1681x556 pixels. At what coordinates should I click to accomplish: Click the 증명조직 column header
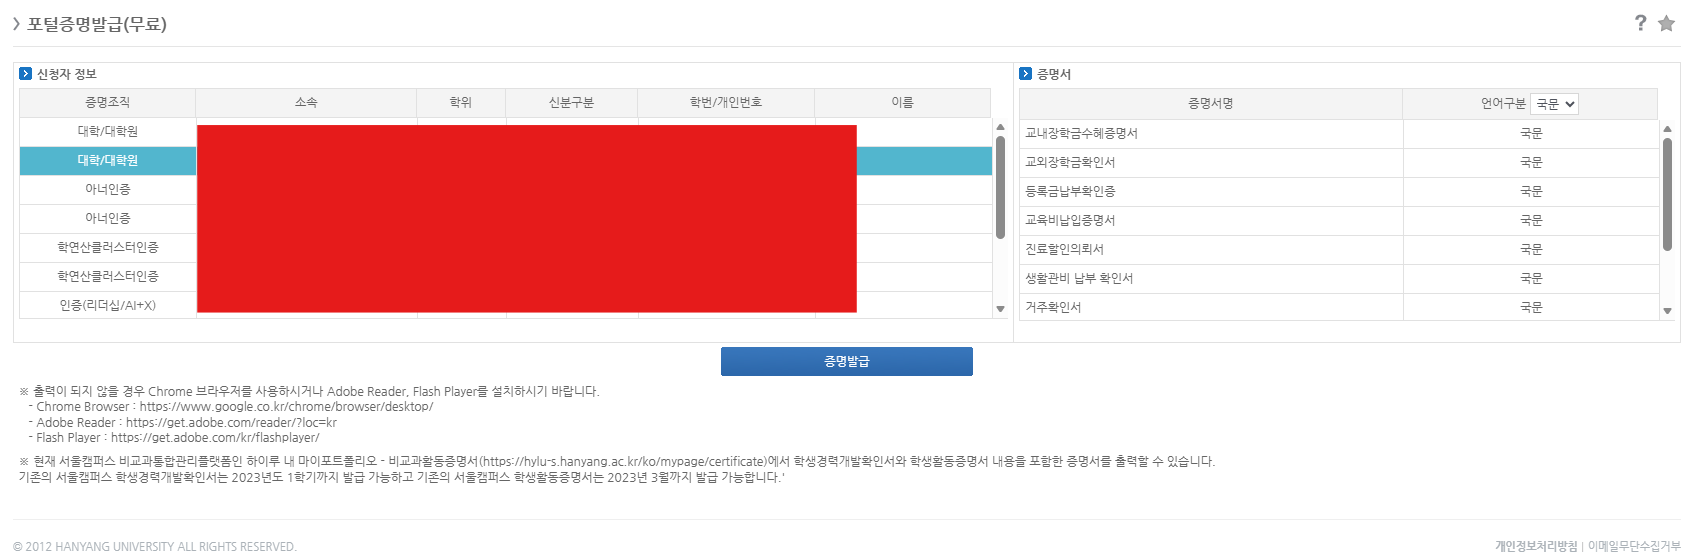108,103
